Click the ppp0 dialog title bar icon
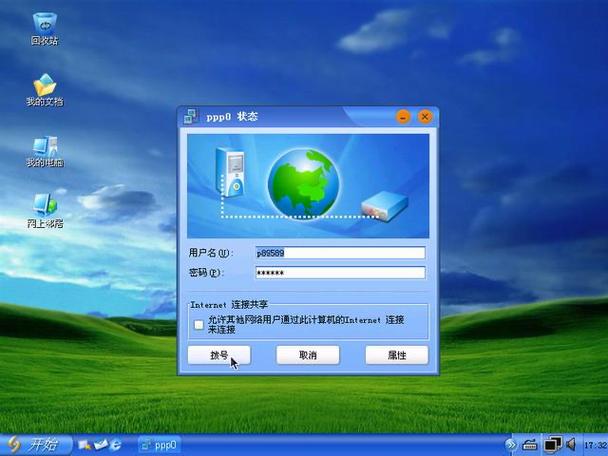This screenshot has height=456, width=608. click(190, 117)
